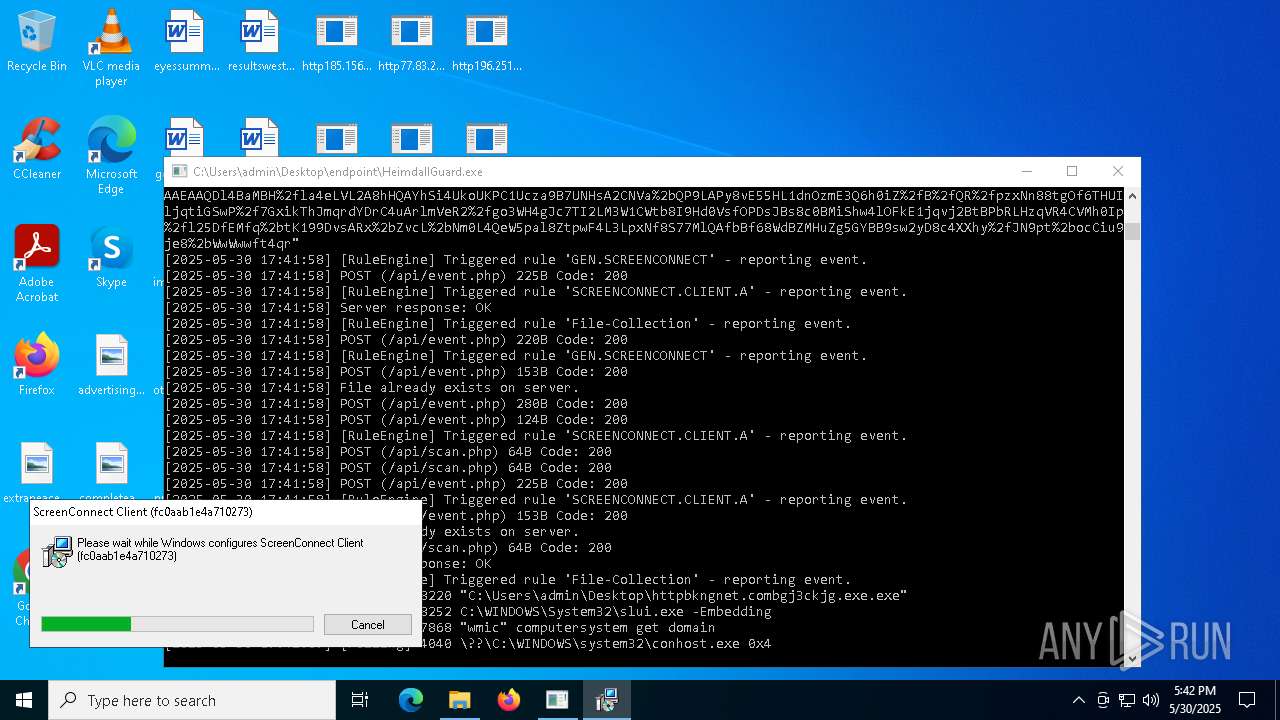
Task: Open the network status tray icon
Action: tap(1127, 700)
